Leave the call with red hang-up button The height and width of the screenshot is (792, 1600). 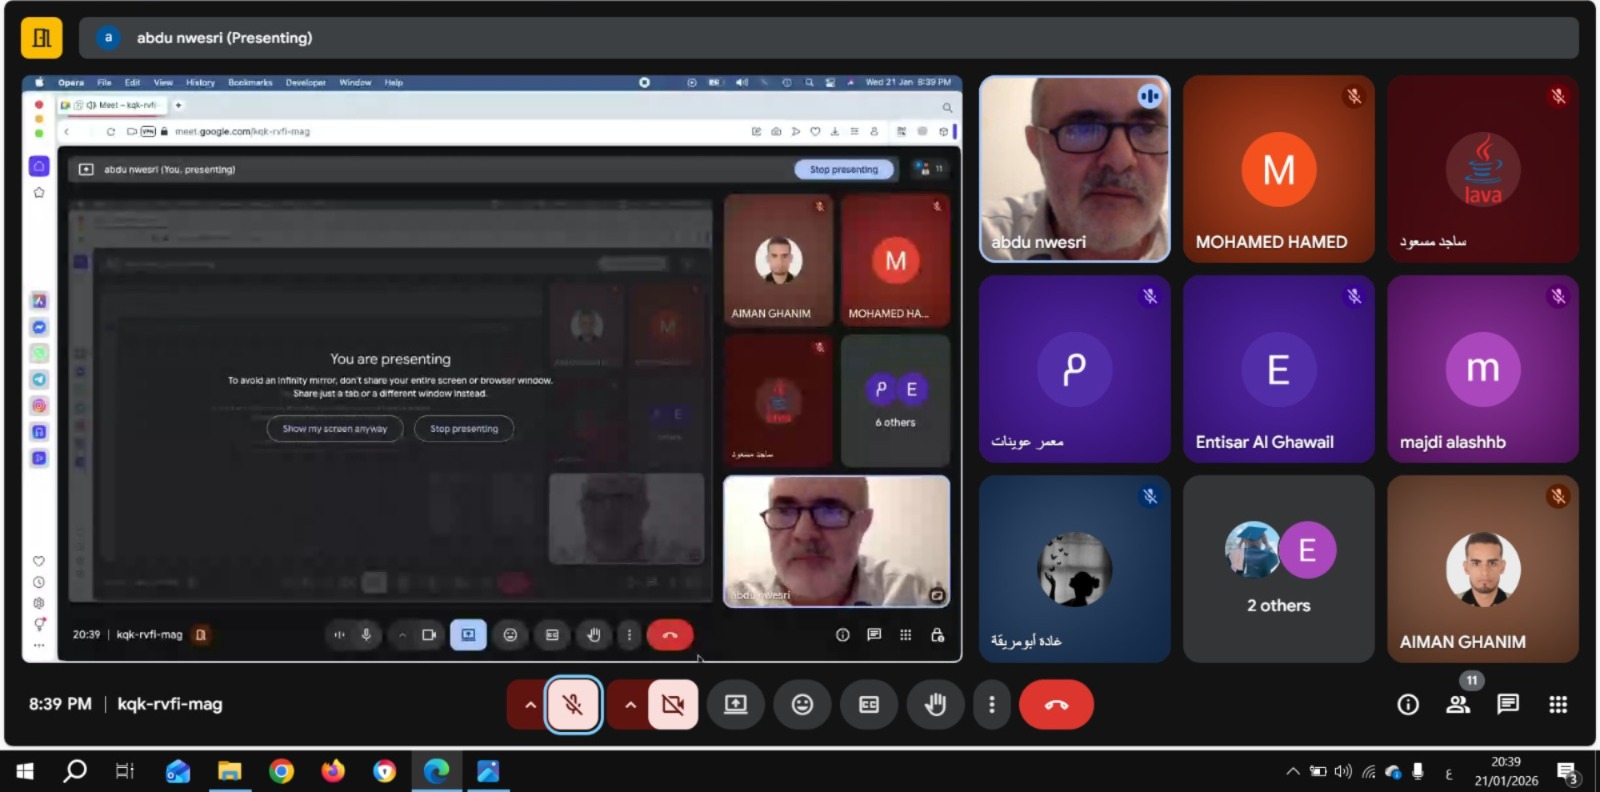1056,705
